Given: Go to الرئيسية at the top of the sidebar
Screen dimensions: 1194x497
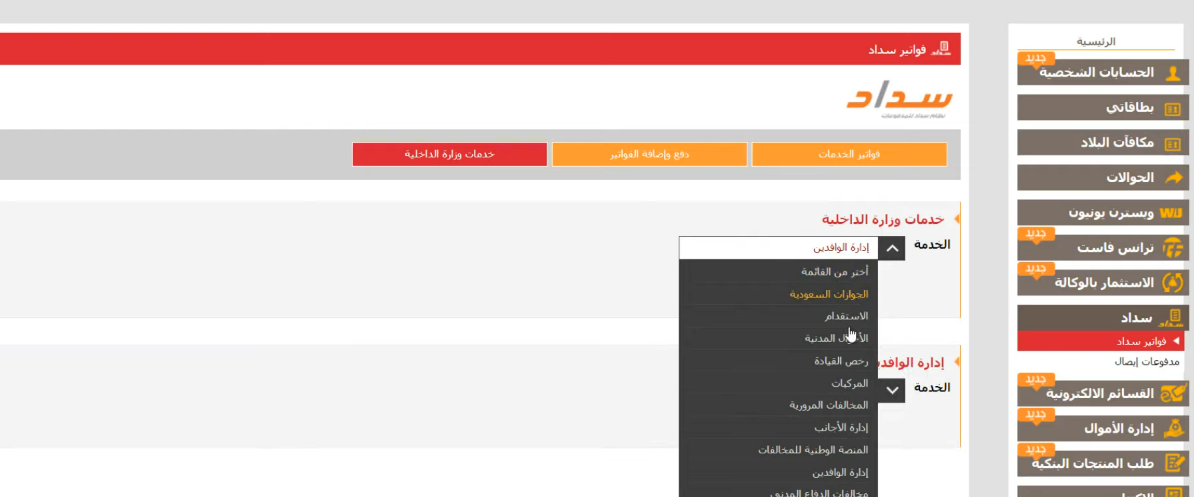Looking at the screenshot, I should (1096, 42).
